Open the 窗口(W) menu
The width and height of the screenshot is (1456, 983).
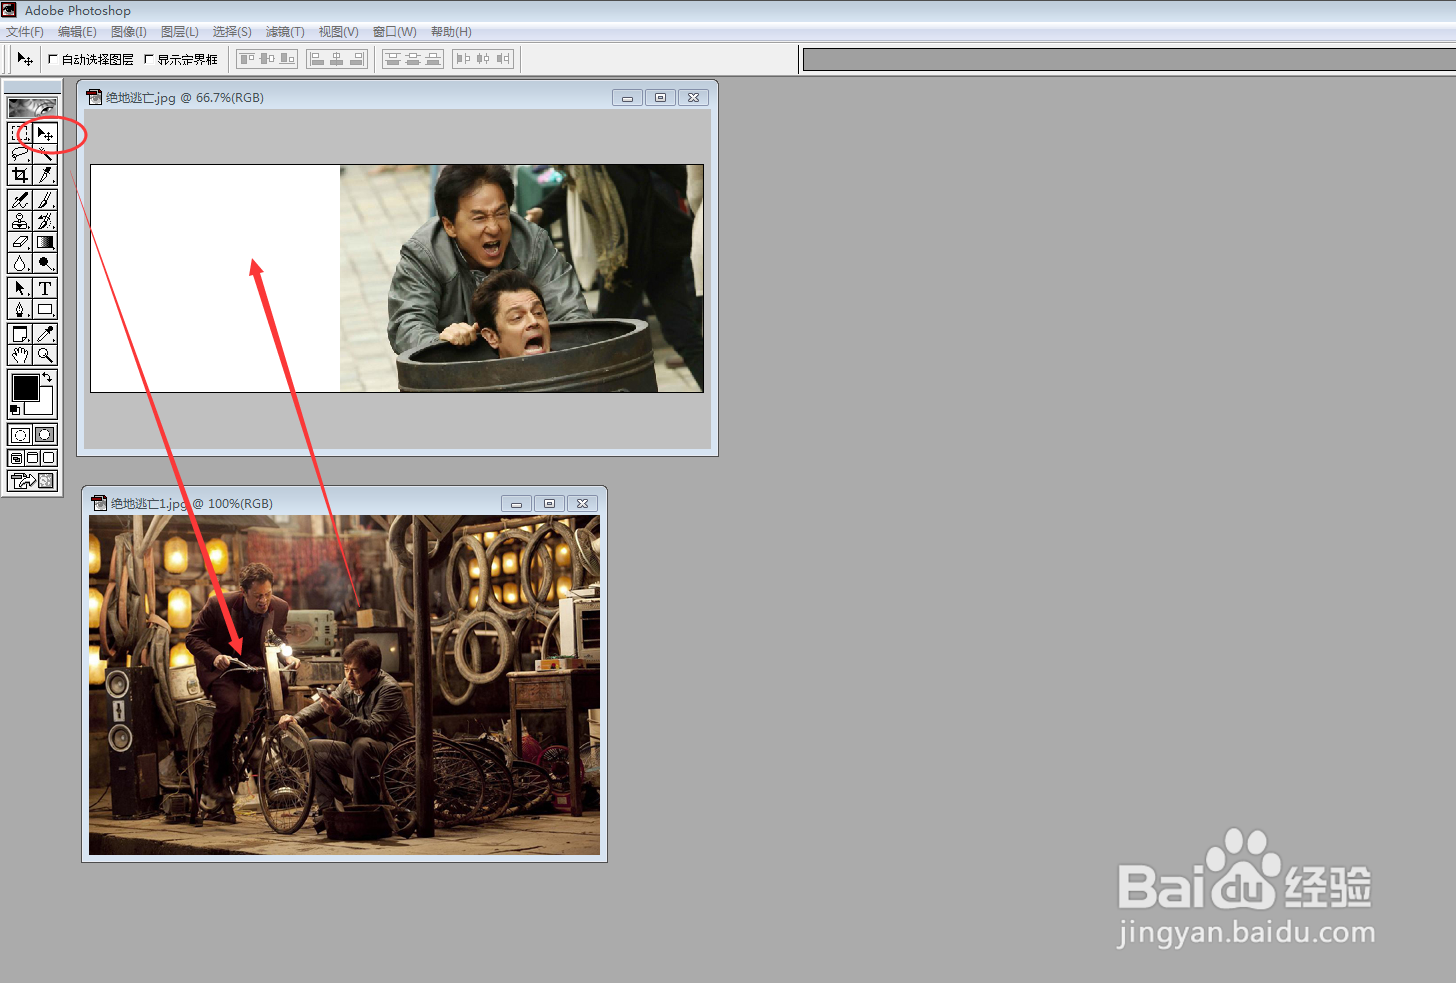(395, 32)
